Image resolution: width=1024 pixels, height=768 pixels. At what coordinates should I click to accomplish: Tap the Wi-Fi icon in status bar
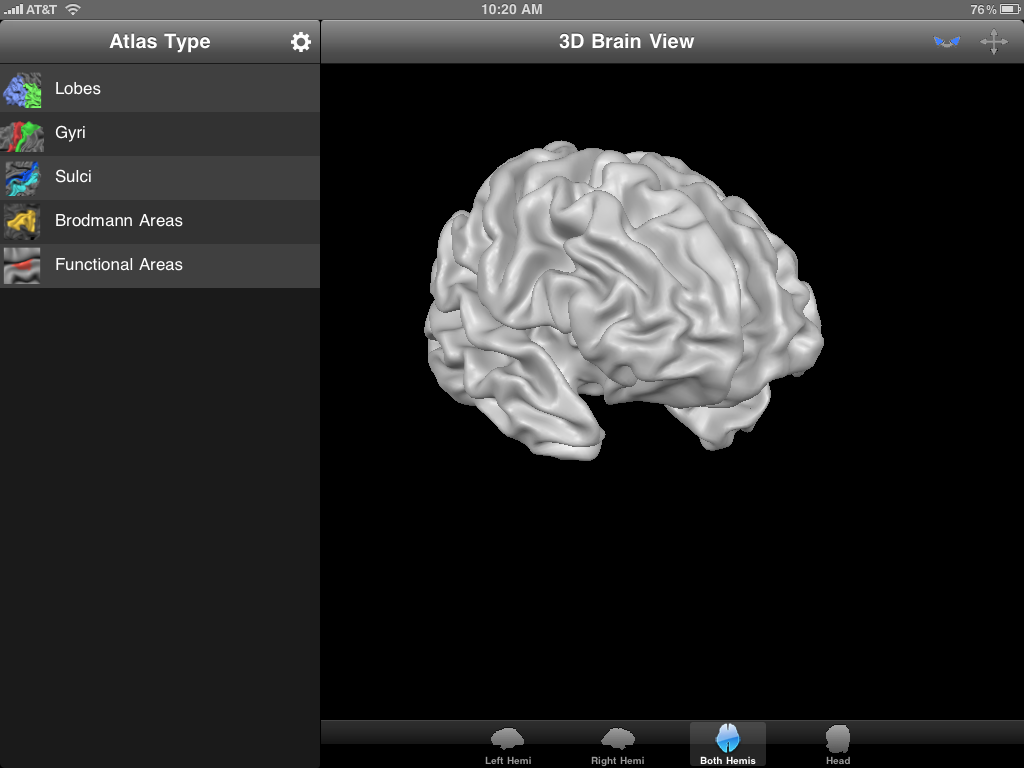(72, 9)
